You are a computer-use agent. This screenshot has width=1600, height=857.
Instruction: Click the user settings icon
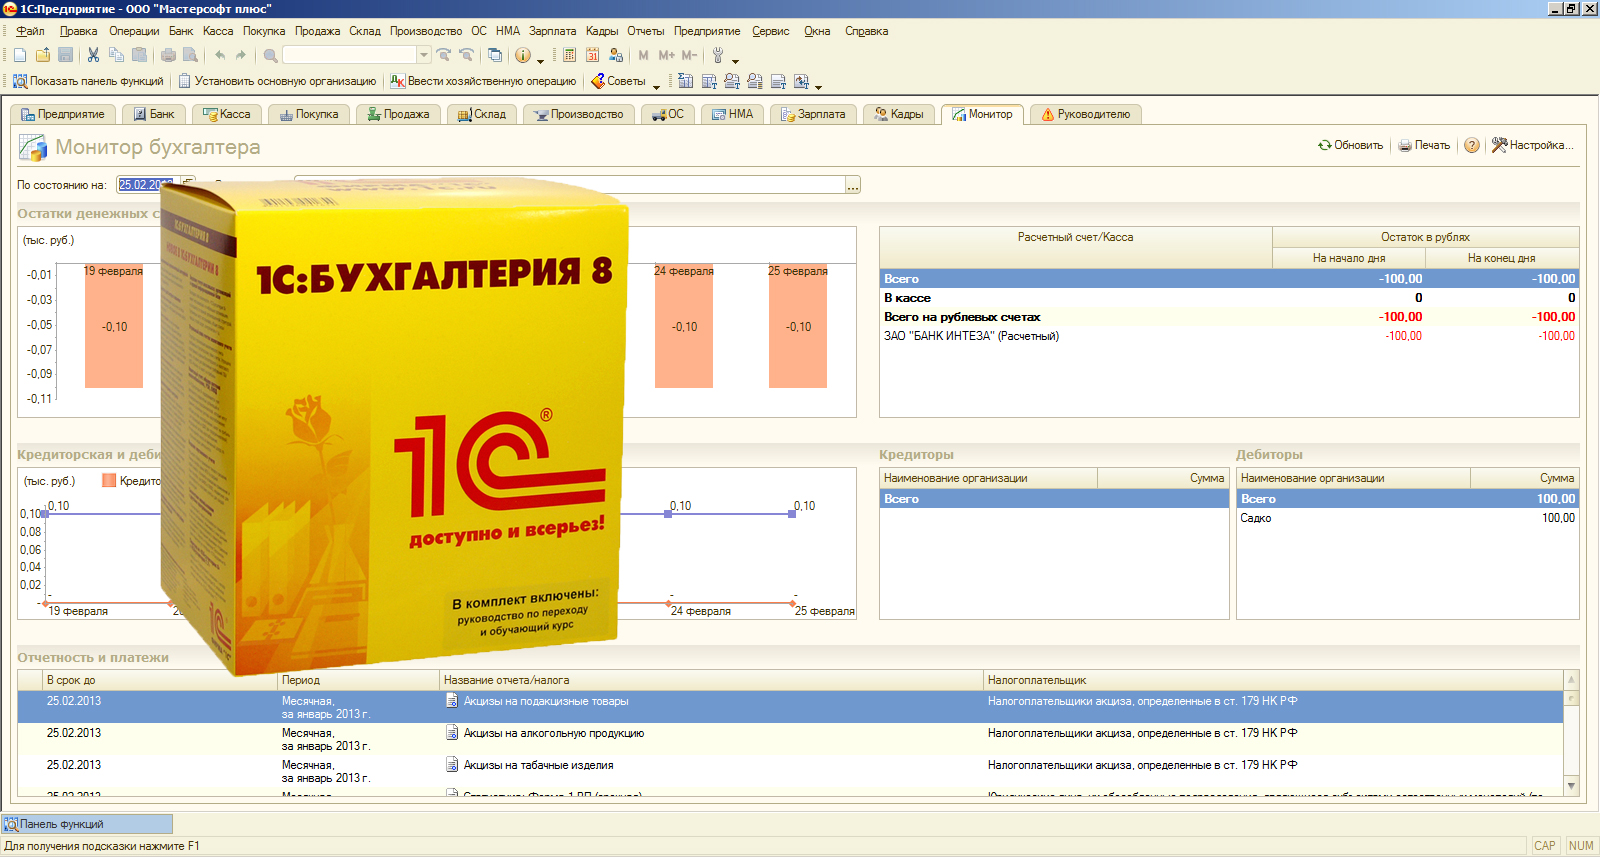[x=616, y=55]
